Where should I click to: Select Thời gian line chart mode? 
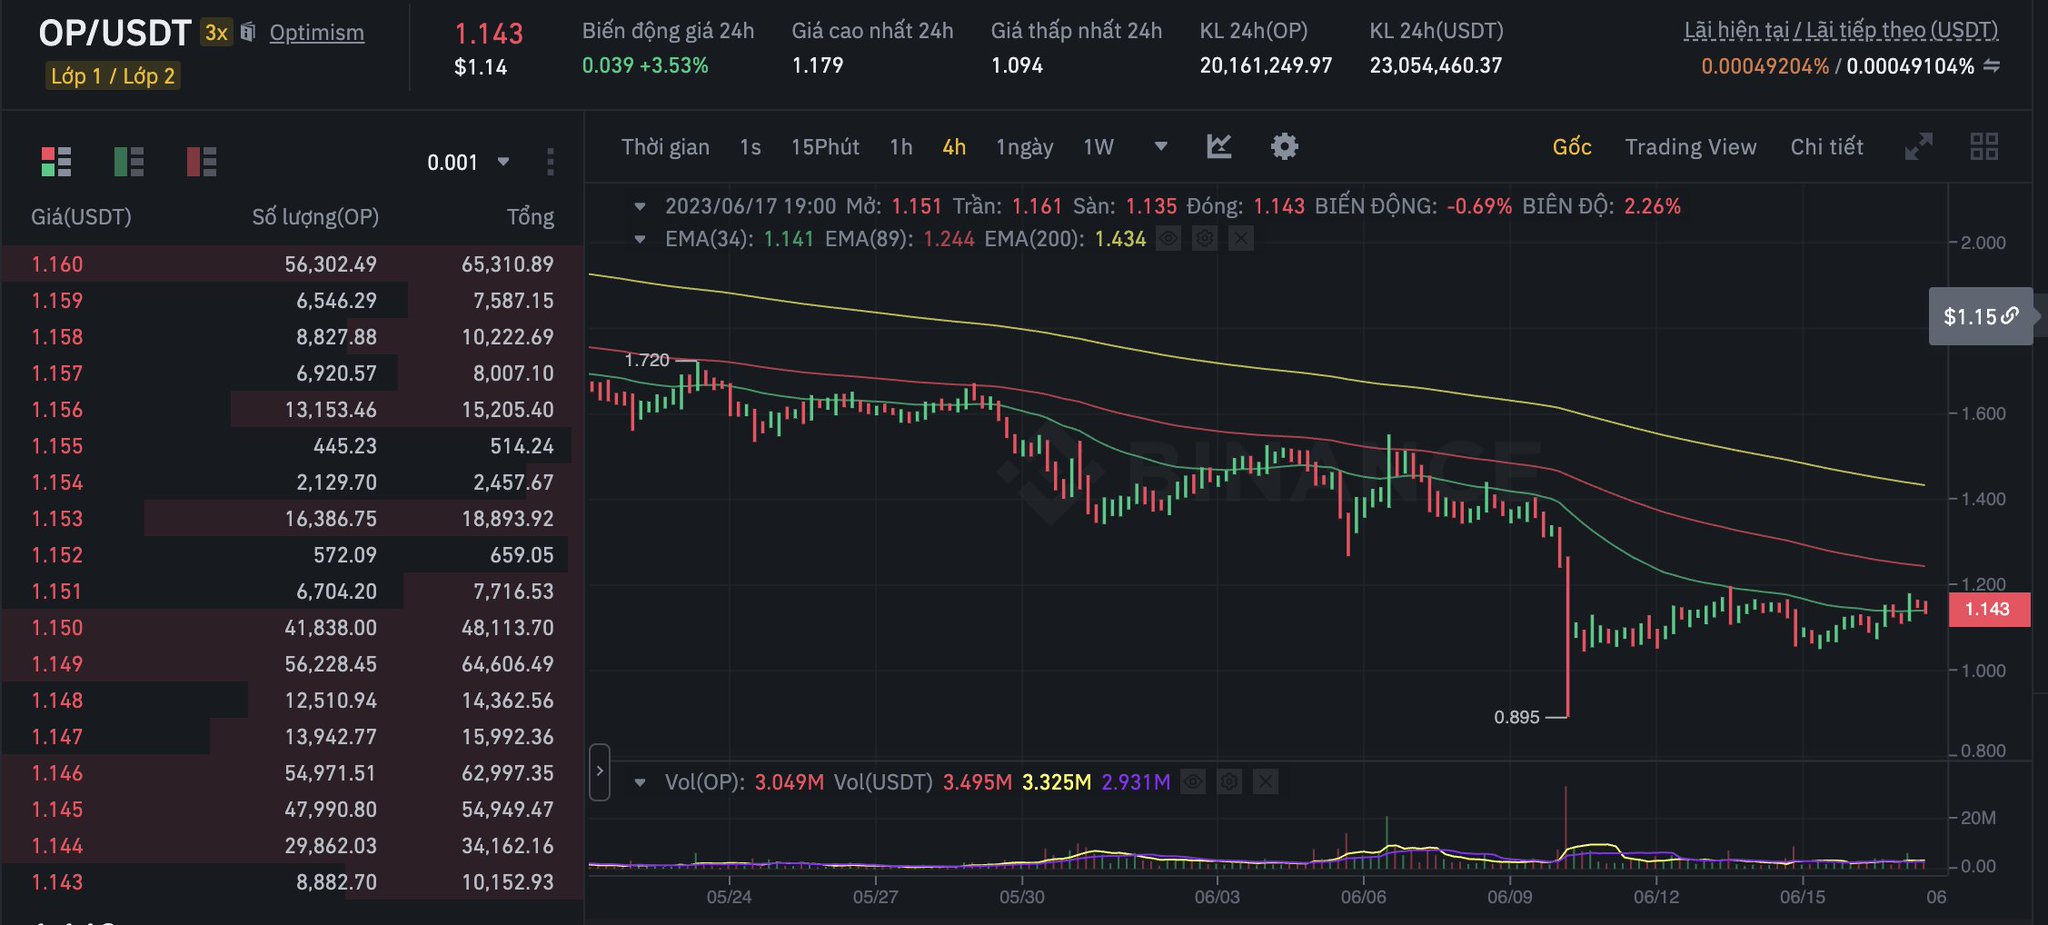click(x=665, y=147)
